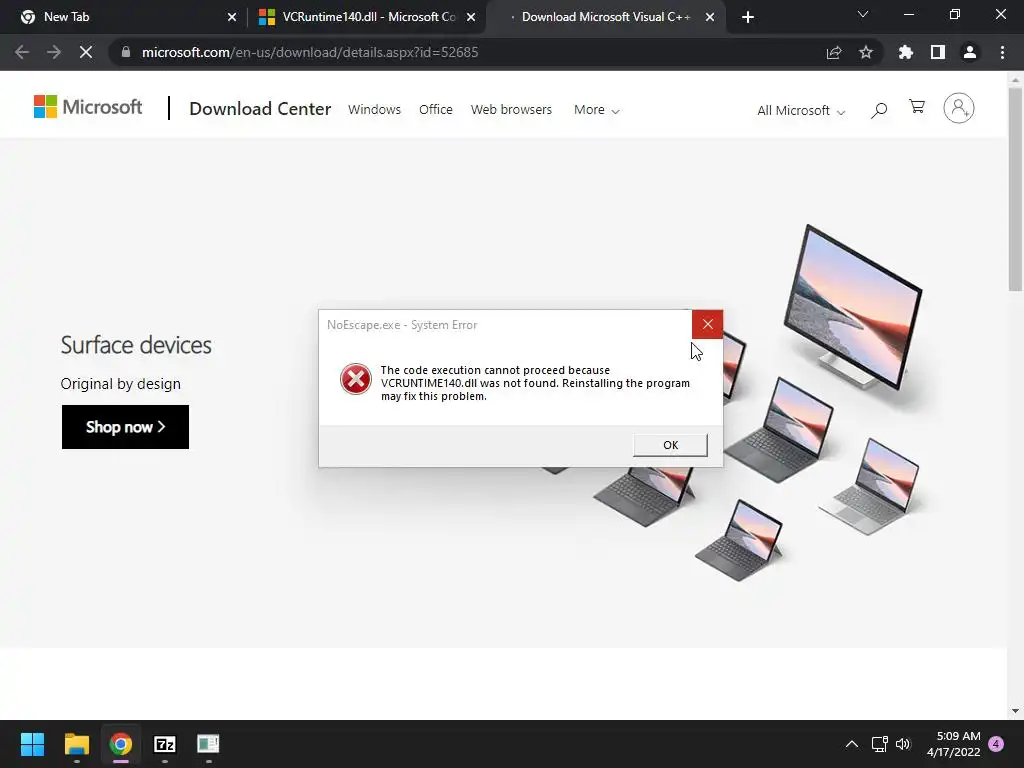The height and width of the screenshot is (768, 1024).
Task: Open File Explorer from the taskbar
Action: click(x=76, y=744)
